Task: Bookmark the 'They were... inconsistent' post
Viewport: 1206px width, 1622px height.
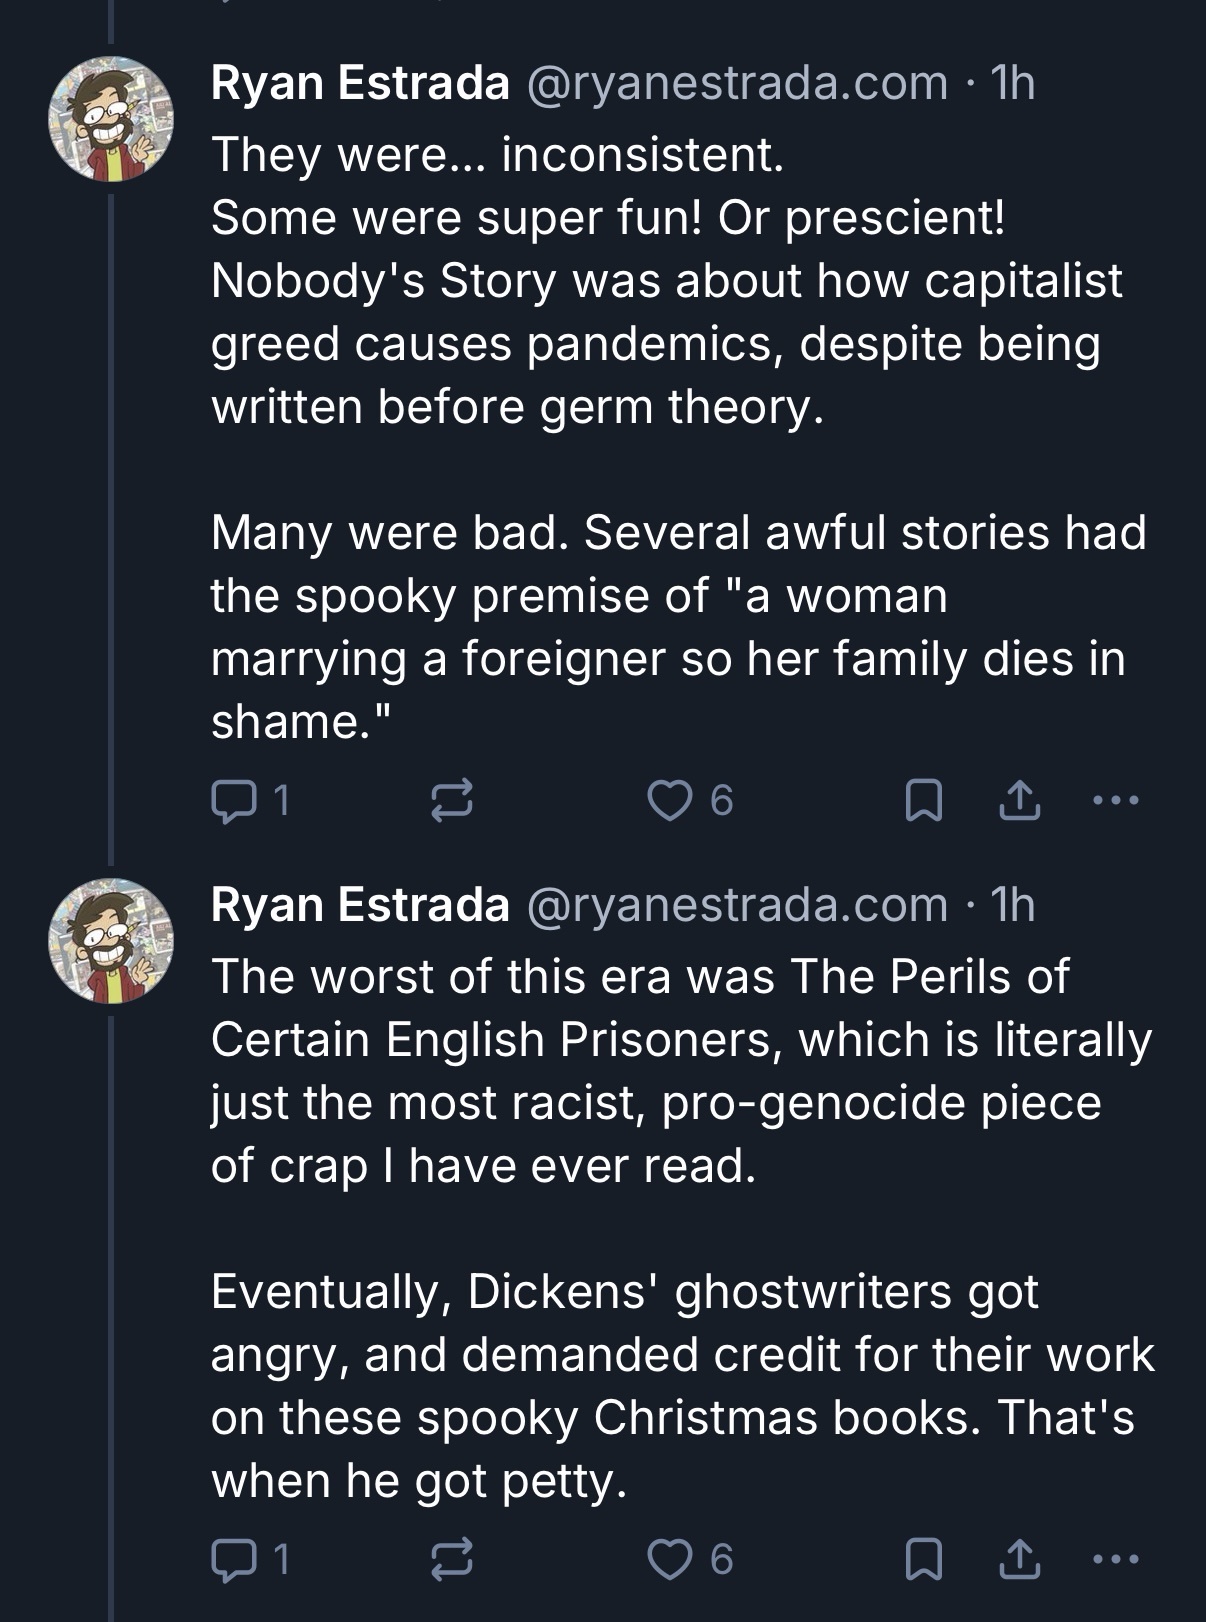Action: 922,801
